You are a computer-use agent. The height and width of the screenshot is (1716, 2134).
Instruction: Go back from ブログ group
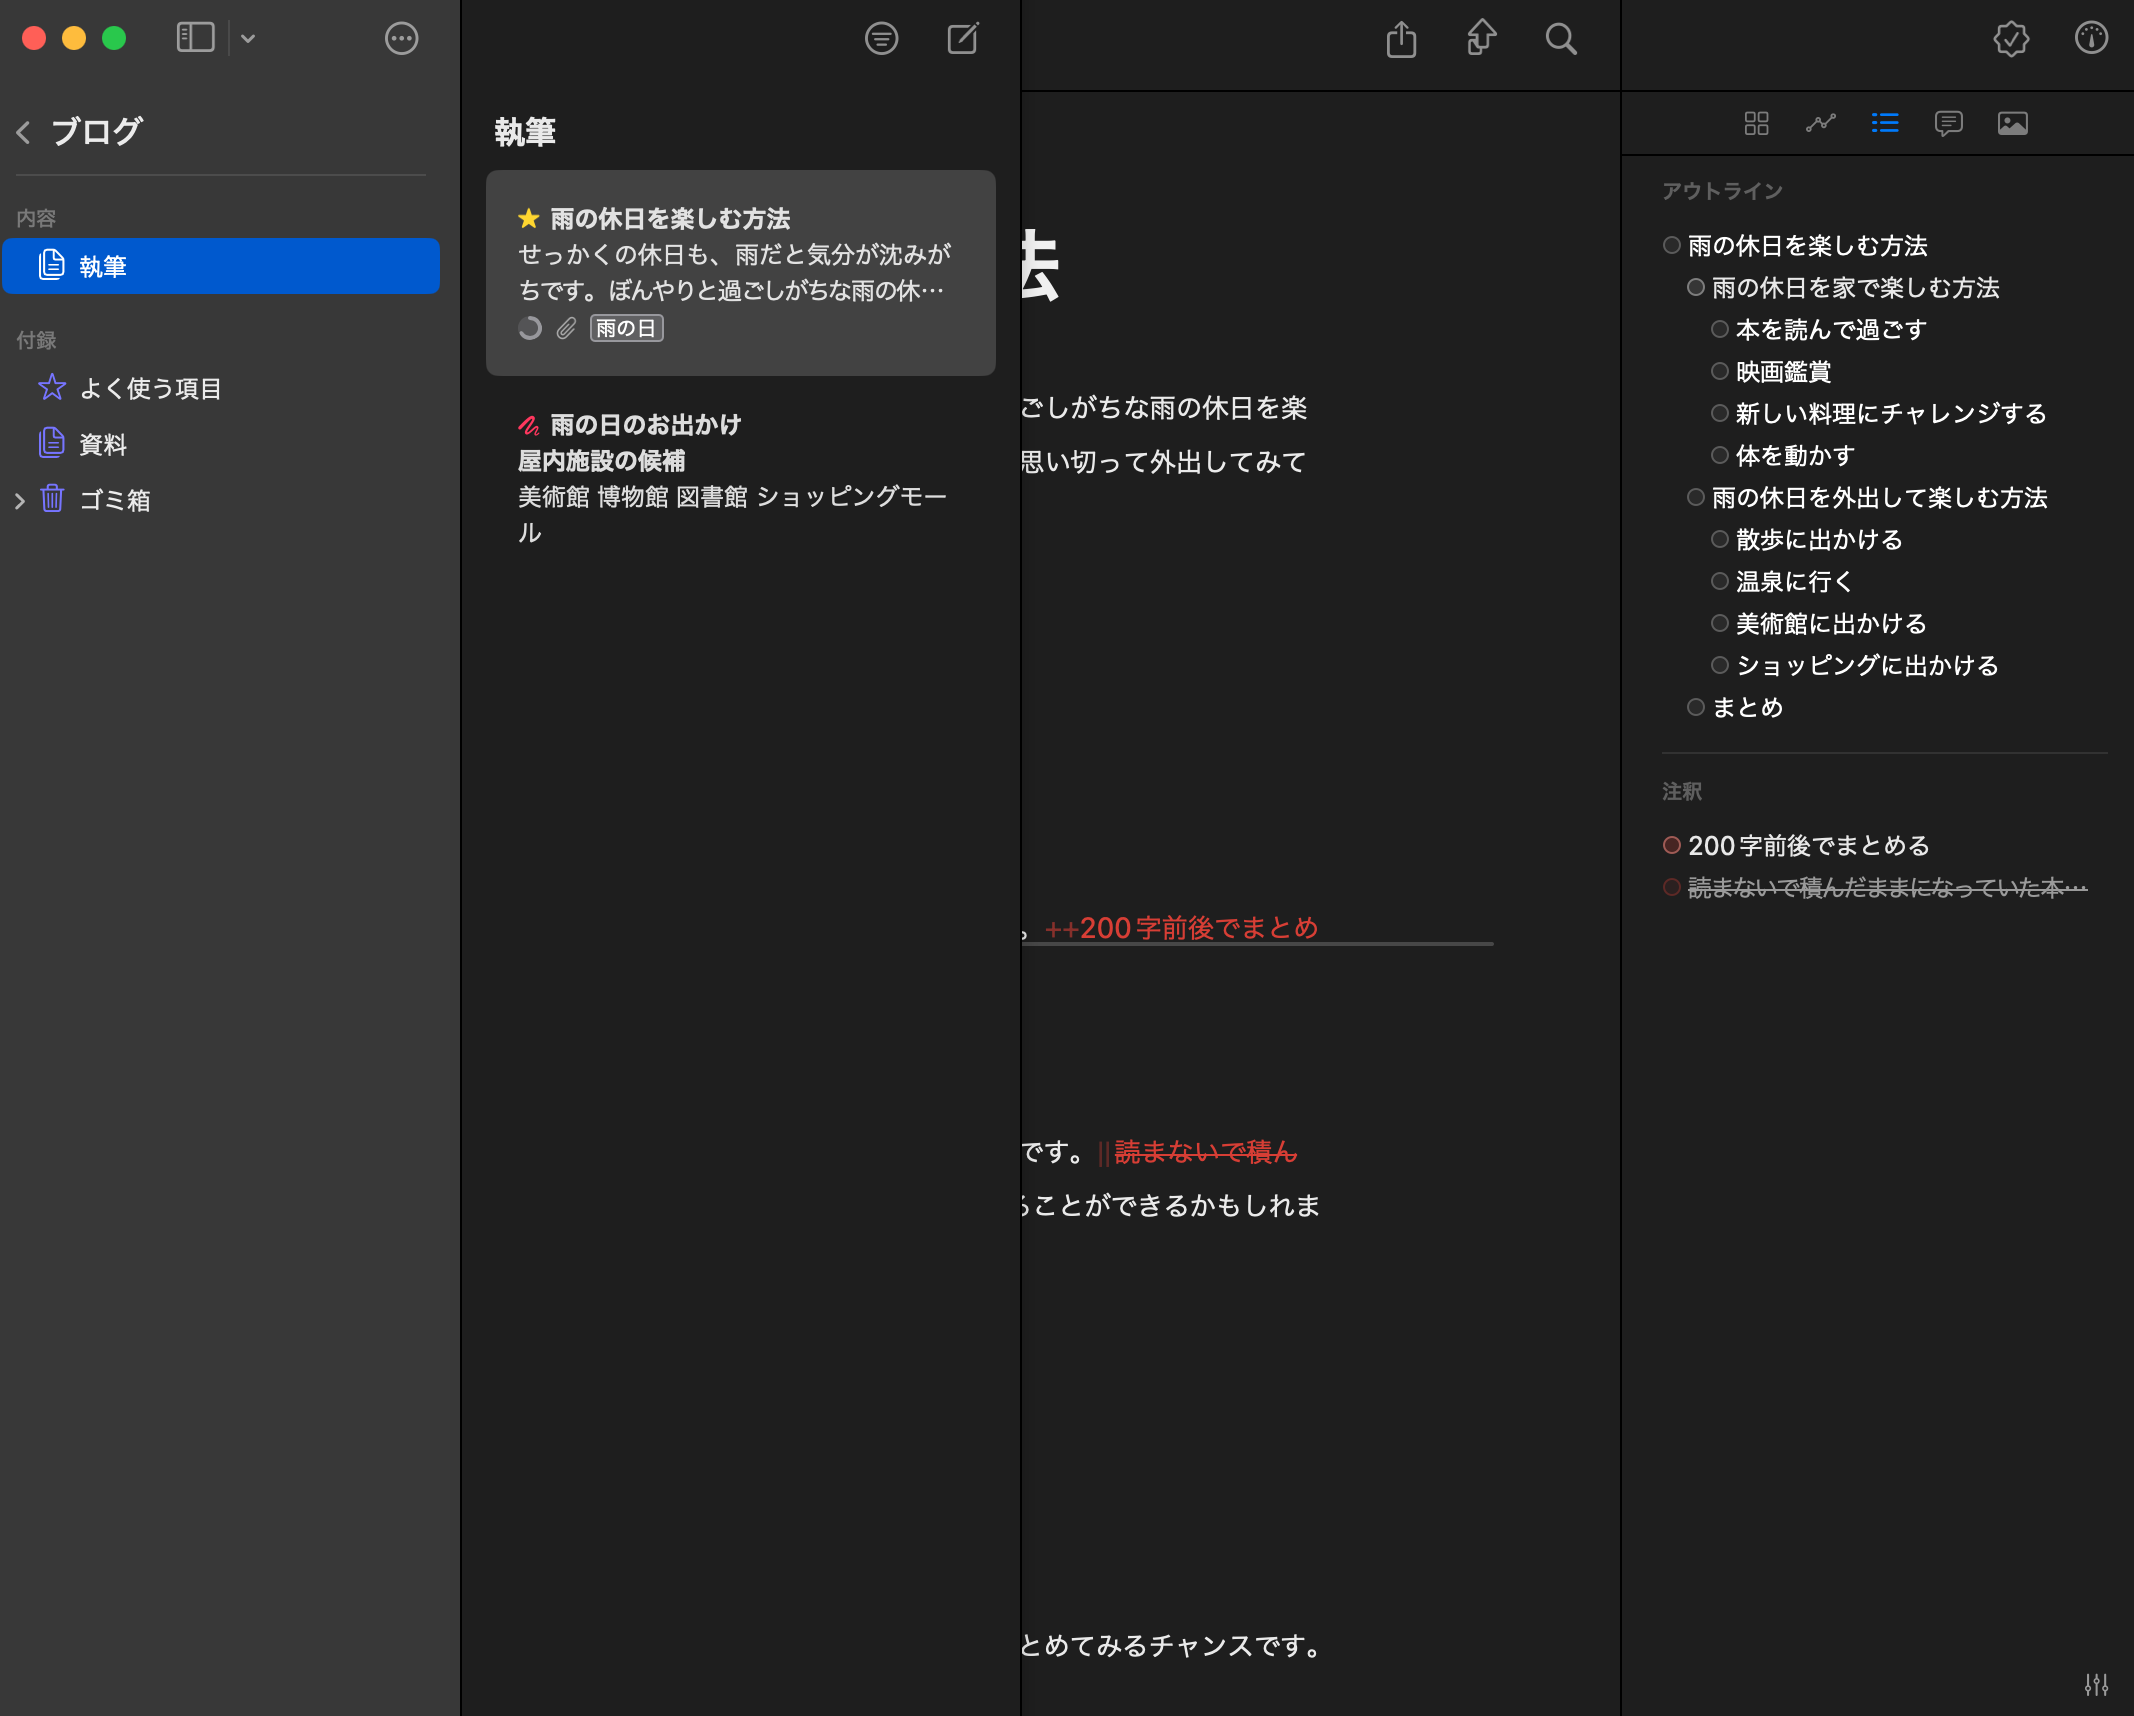(x=24, y=131)
